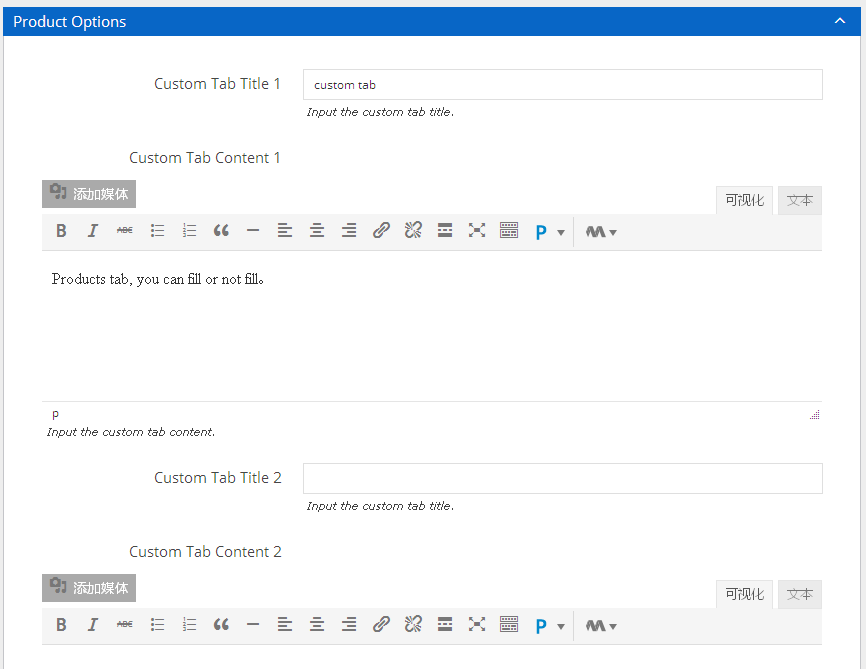The image size is (866, 669).
Task: Click the Content 1 editor resize handle
Action: click(x=815, y=415)
